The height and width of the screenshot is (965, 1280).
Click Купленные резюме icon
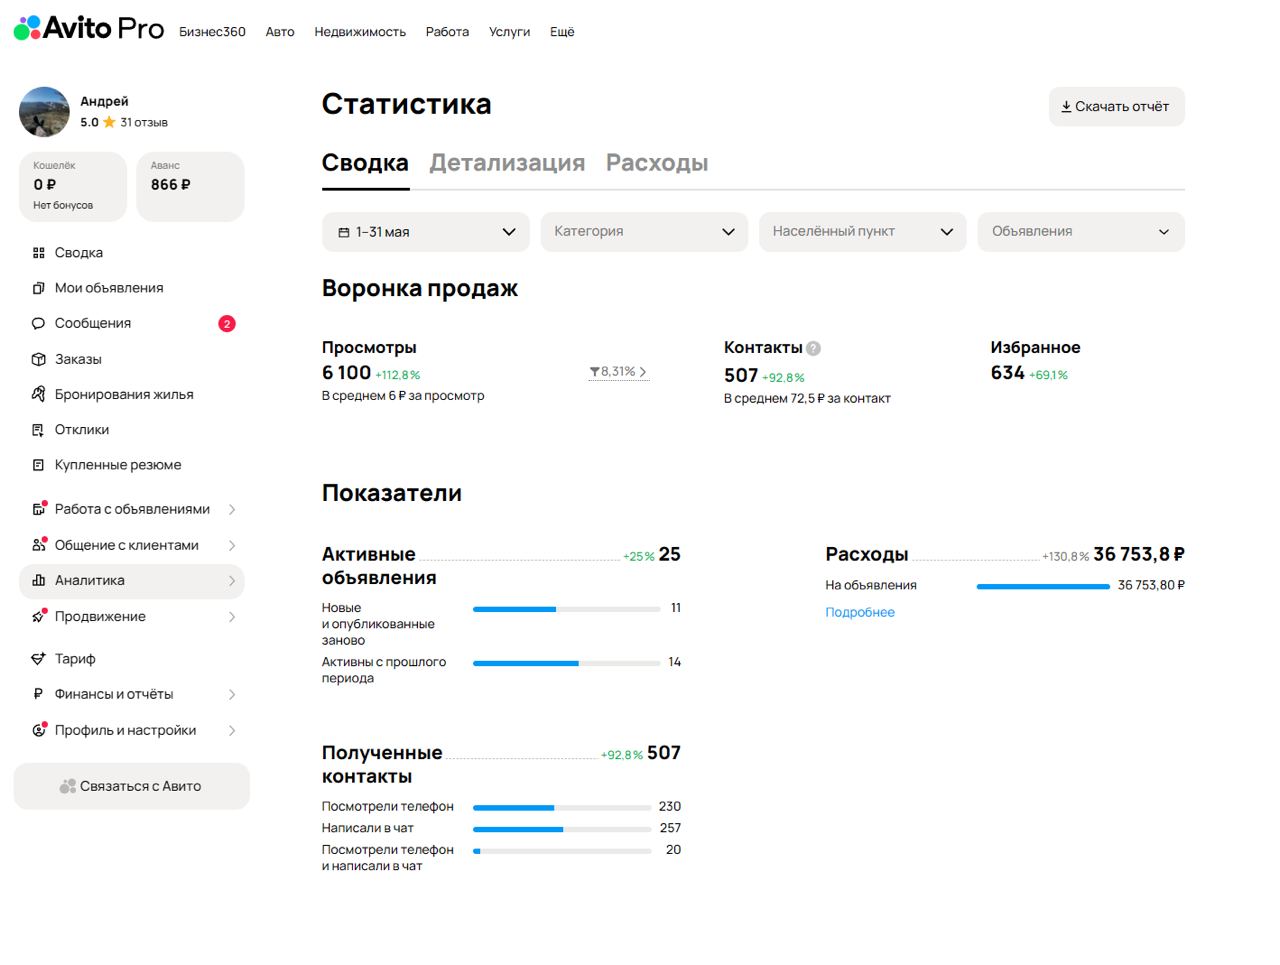pyautogui.click(x=38, y=465)
